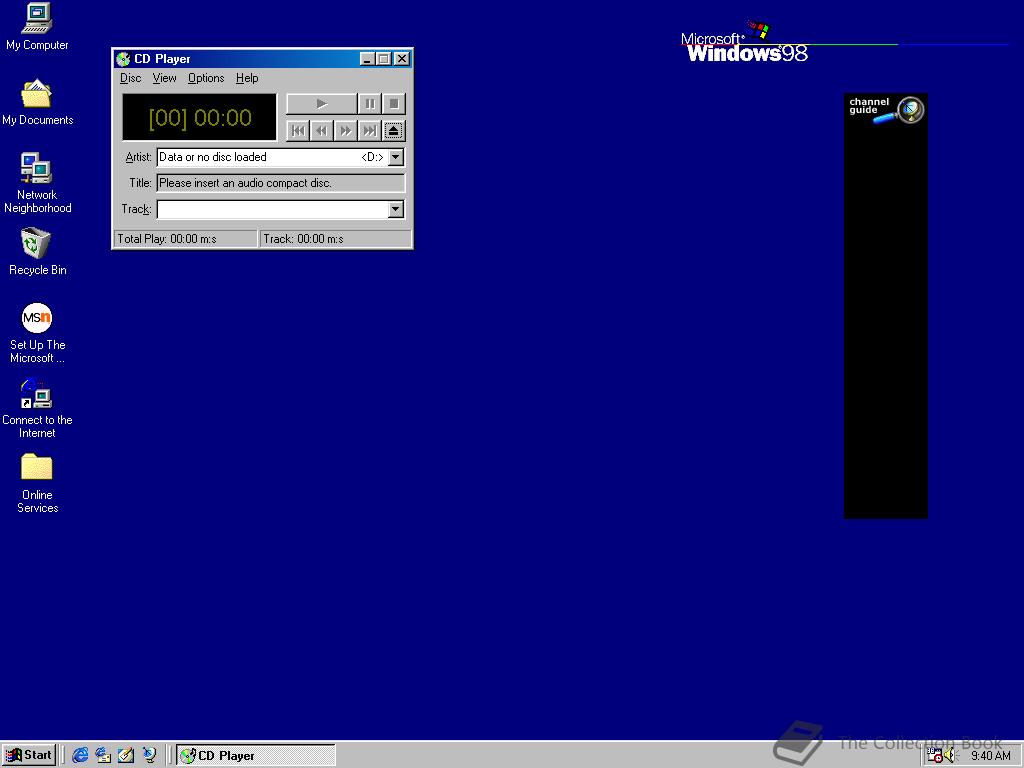Click the volume speaker tray icon
1024x768 pixels.
950,756
